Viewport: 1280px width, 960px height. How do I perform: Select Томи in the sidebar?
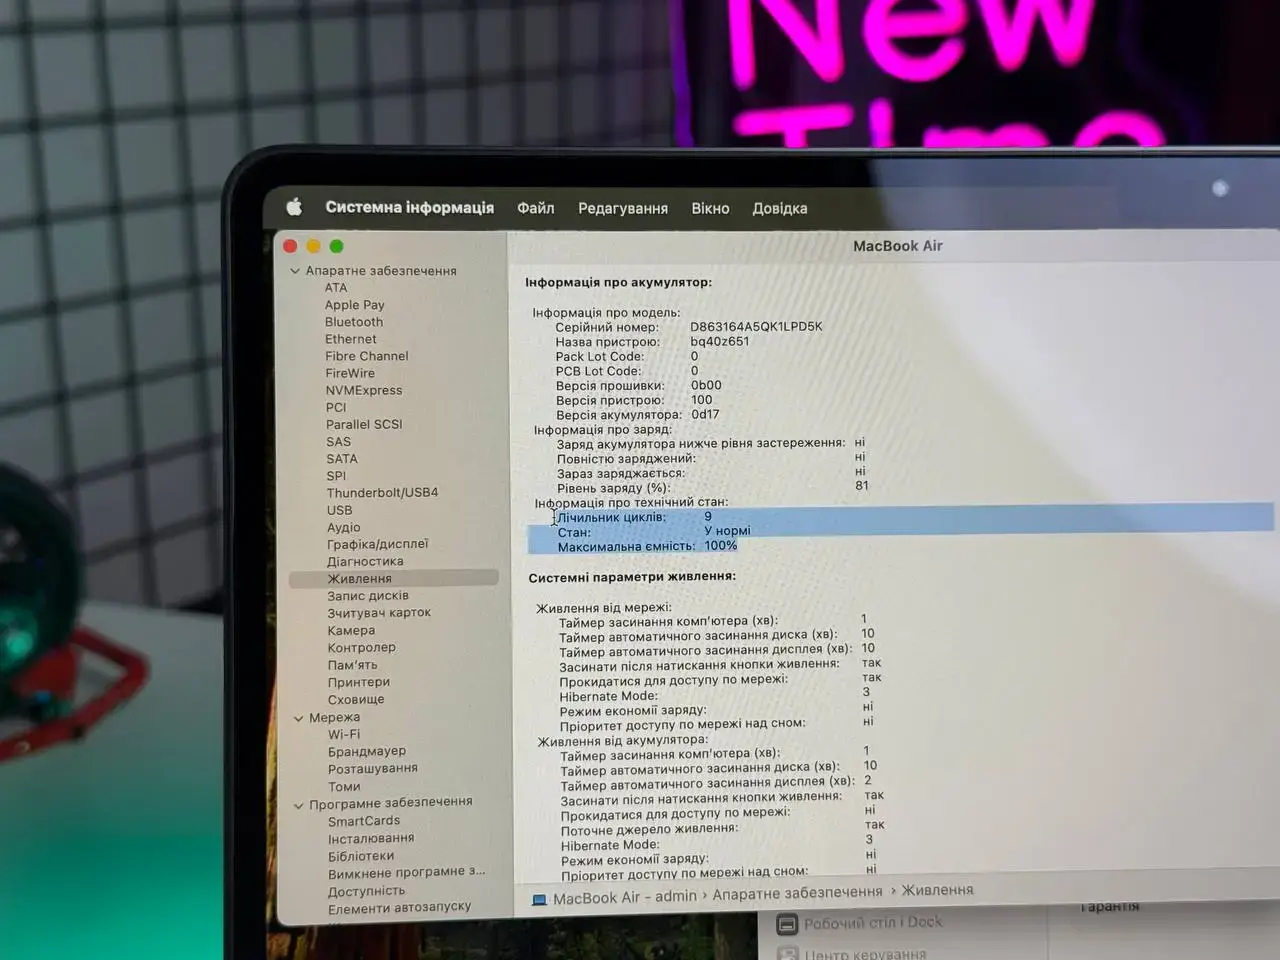pyautogui.click(x=344, y=787)
